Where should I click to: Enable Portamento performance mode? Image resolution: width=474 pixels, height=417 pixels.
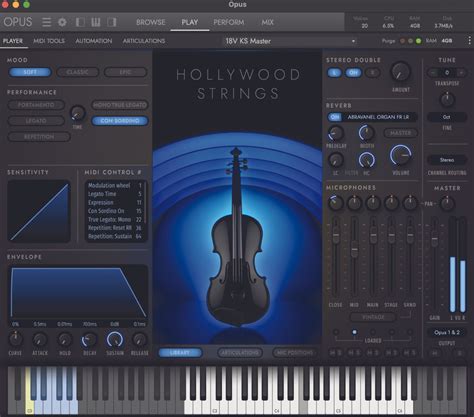tap(36, 105)
